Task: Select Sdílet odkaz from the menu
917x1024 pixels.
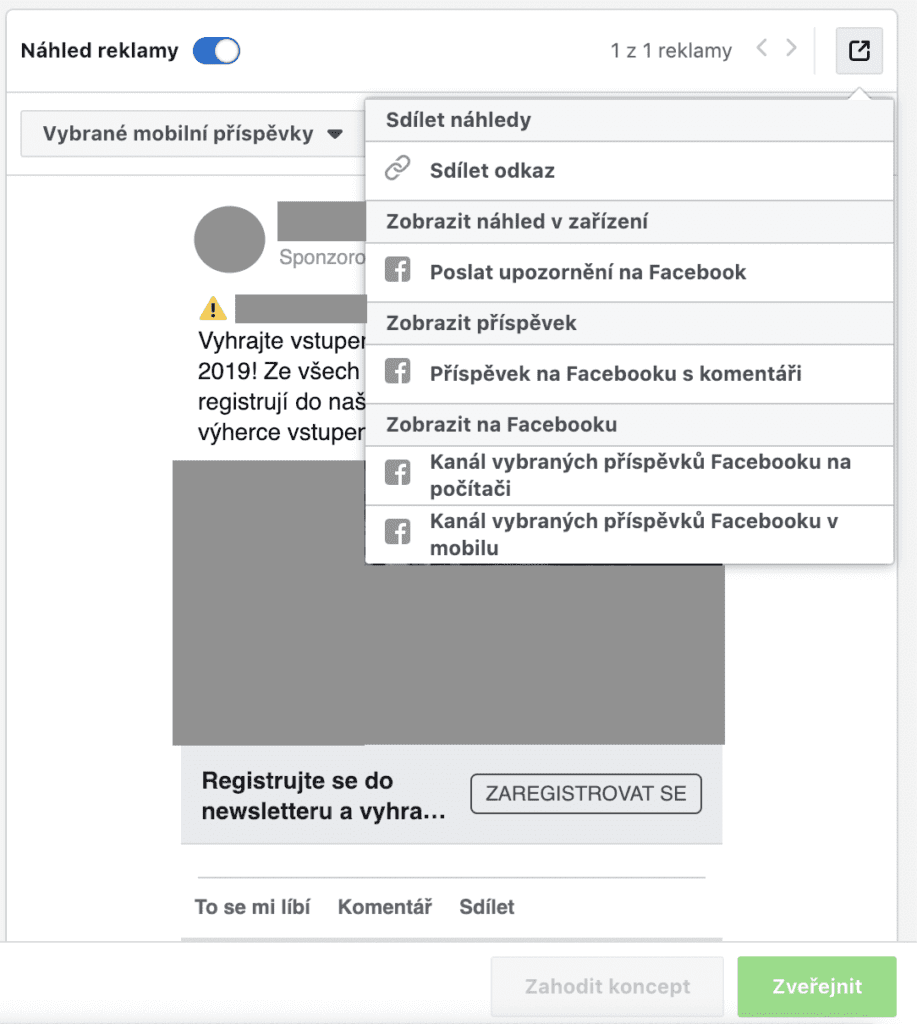Action: [492, 170]
